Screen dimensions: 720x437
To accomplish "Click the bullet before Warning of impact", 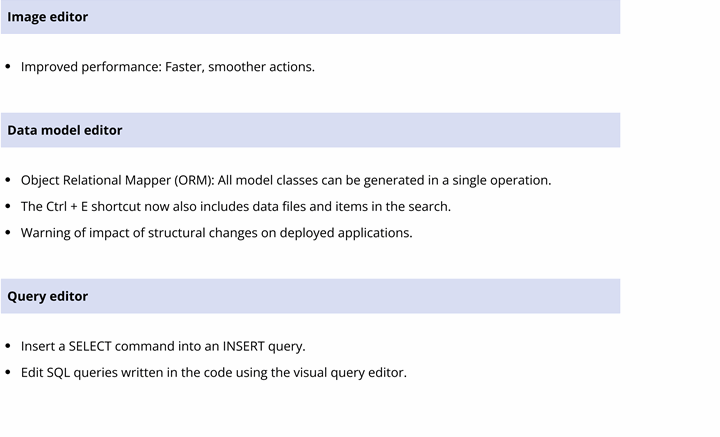I will coord(8,233).
